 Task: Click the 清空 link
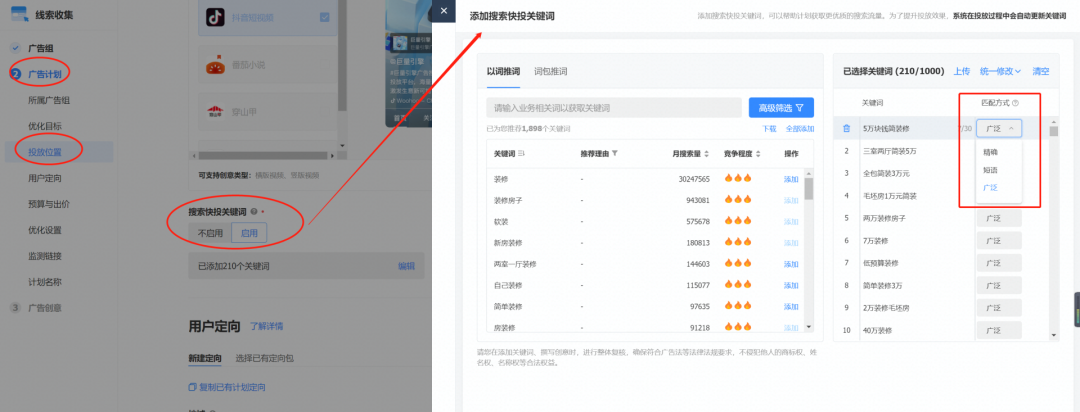pyautogui.click(x=1041, y=72)
